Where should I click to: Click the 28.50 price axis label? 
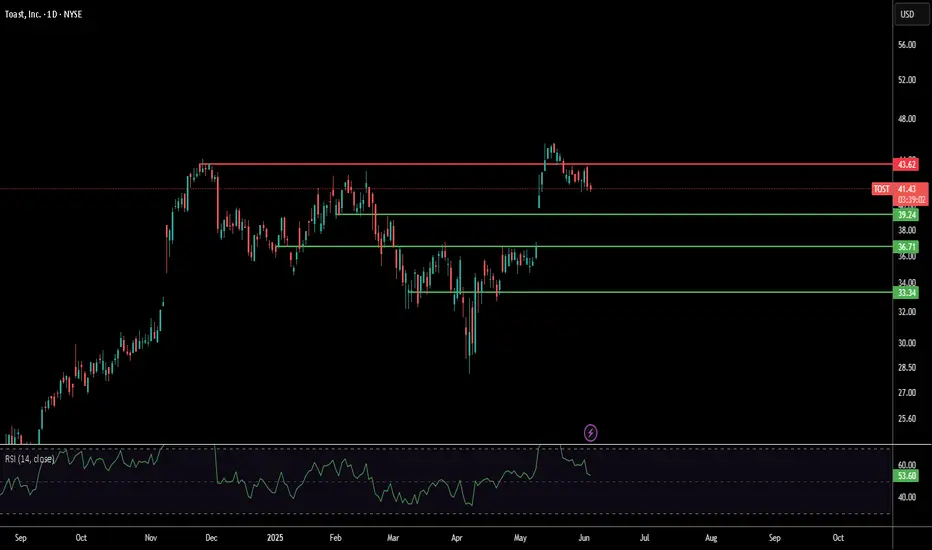pos(907,367)
